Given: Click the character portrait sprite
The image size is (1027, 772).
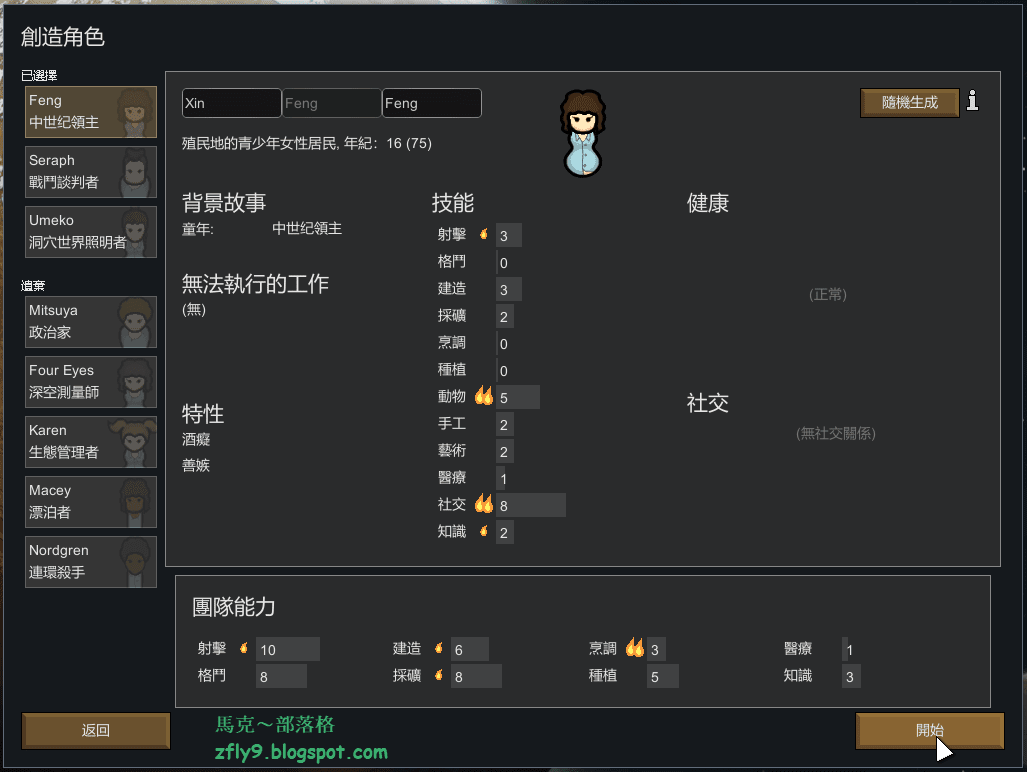Looking at the screenshot, I should click(582, 134).
